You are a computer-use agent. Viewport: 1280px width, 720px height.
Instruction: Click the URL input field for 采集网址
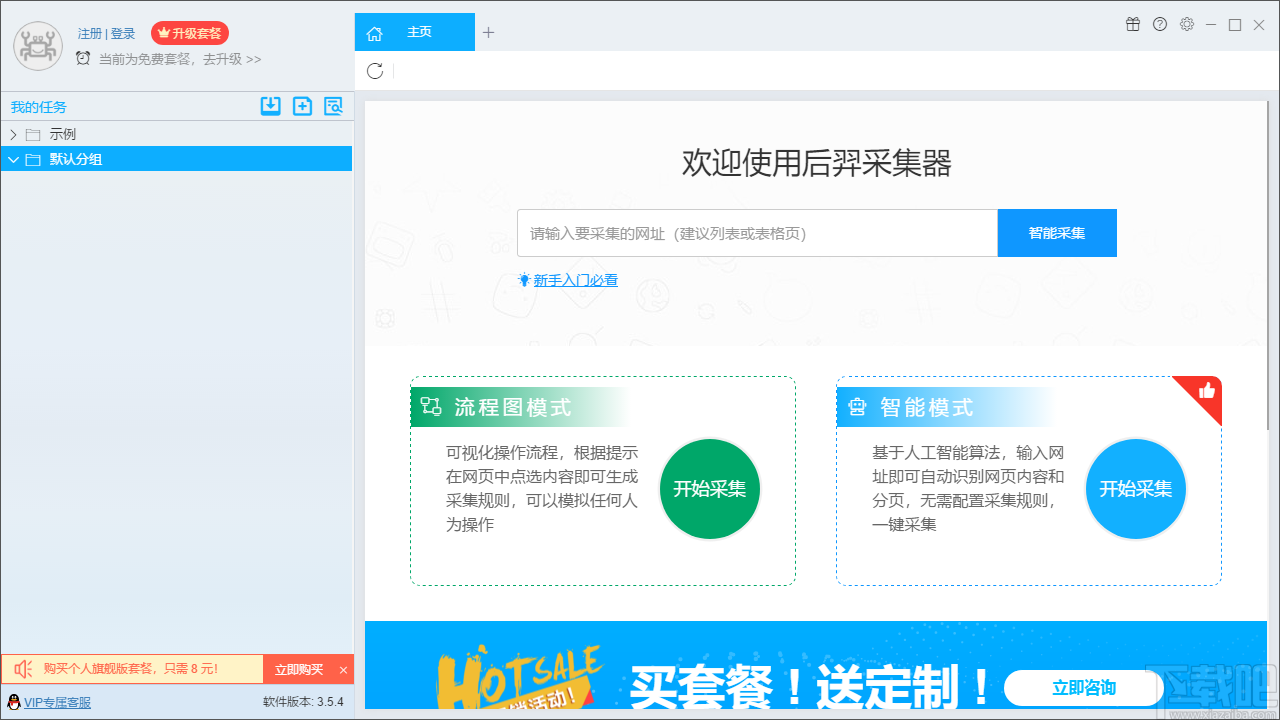pos(757,233)
